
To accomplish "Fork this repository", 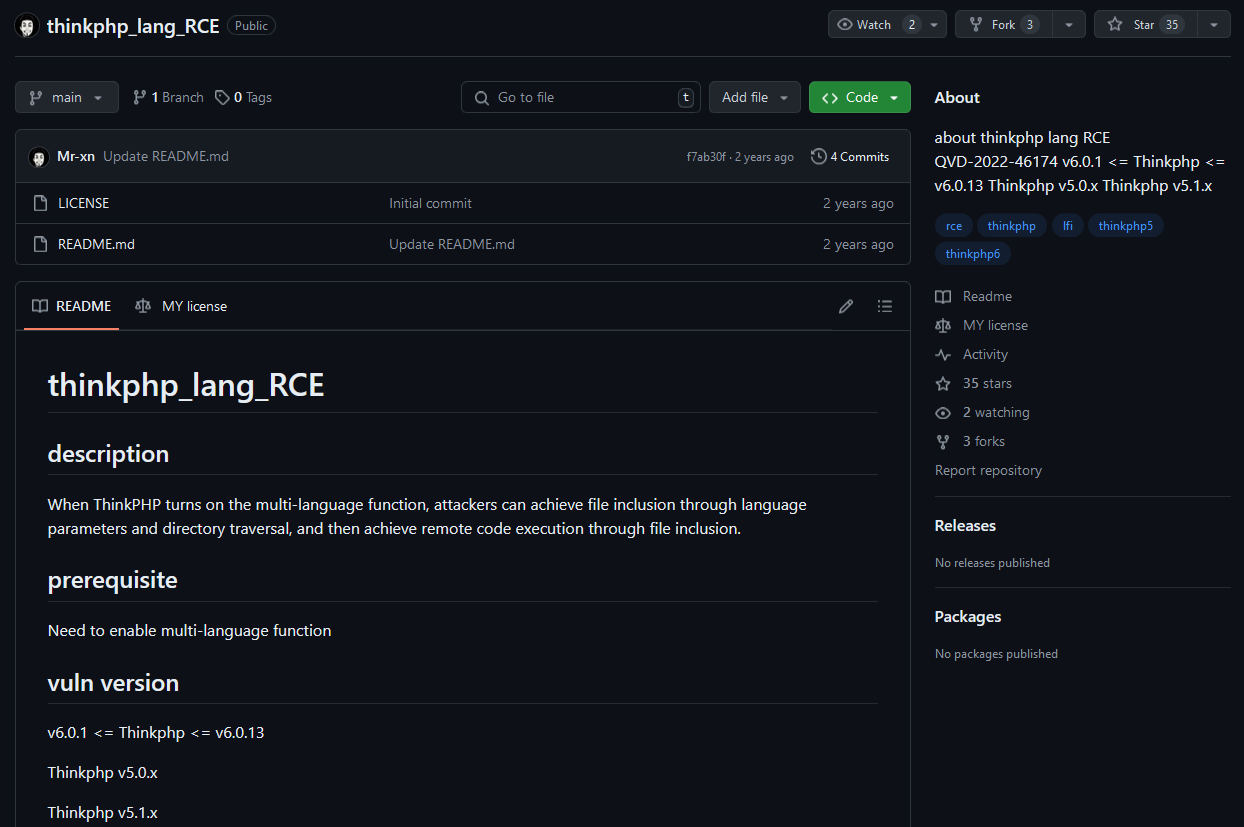I will point(1003,25).
